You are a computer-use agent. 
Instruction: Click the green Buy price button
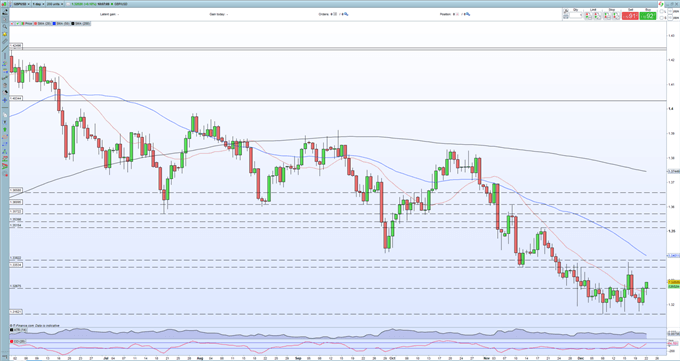point(647,16)
